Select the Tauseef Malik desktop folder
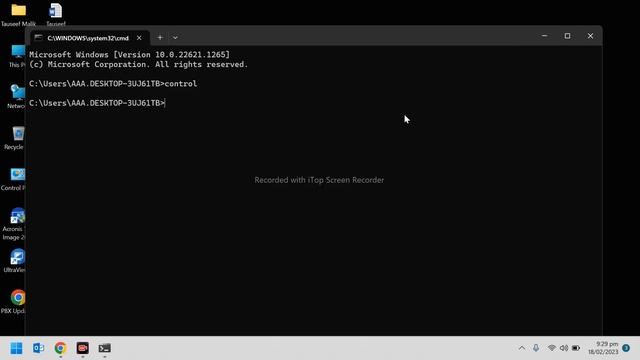The image size is (640, 360). (x=18, y=14)
